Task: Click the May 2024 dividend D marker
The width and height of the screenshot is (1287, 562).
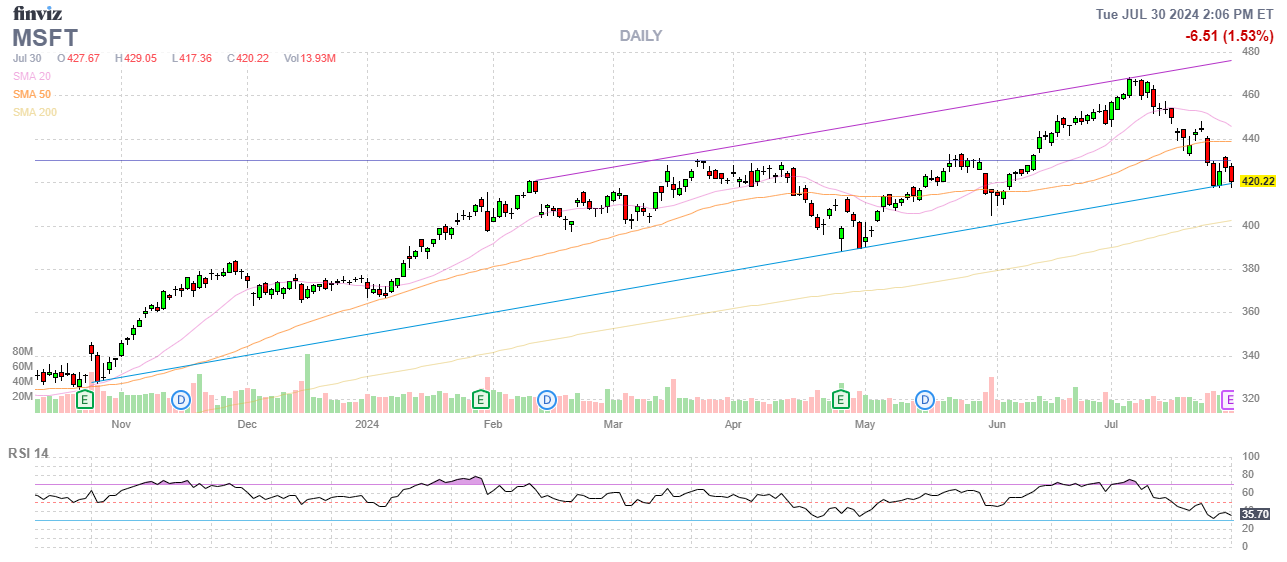Action: pyautogui.click(x=926, y=400)
